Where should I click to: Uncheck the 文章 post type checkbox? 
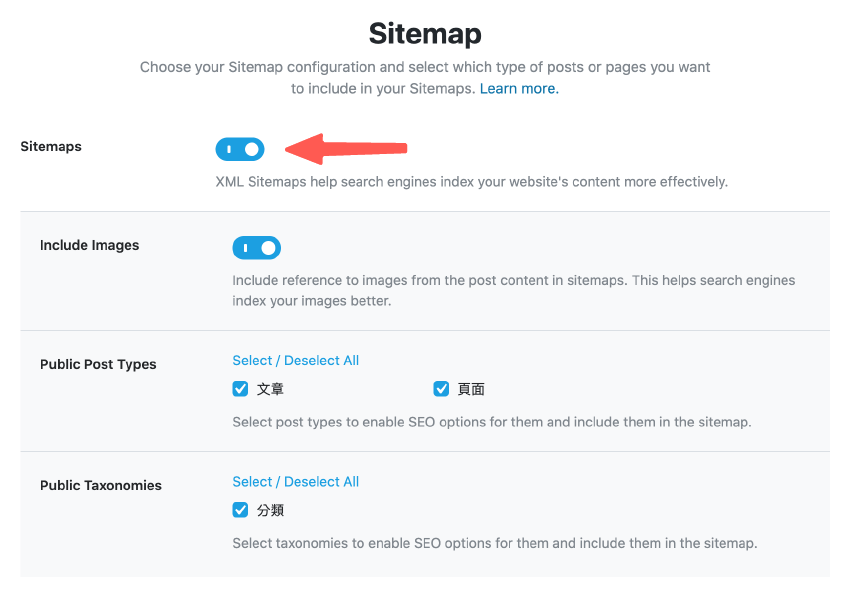[x=240, y=389]
